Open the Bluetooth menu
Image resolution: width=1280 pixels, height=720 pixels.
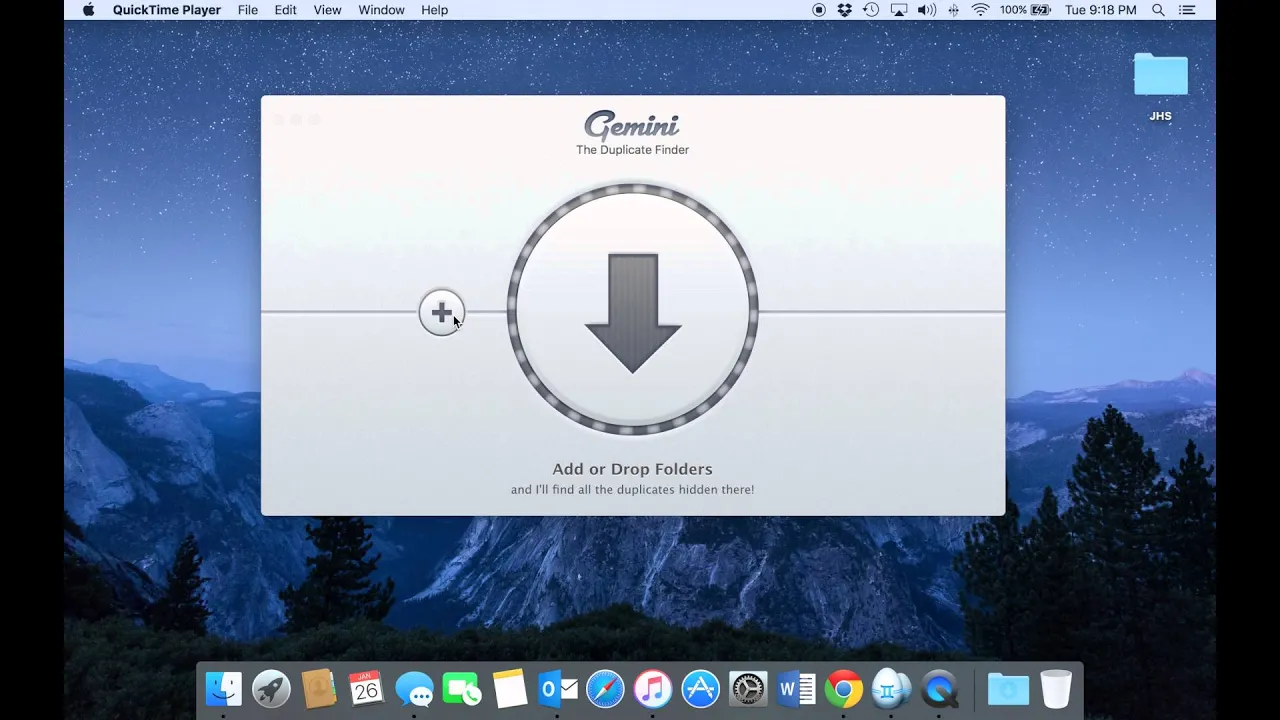(x=954, y=10)
